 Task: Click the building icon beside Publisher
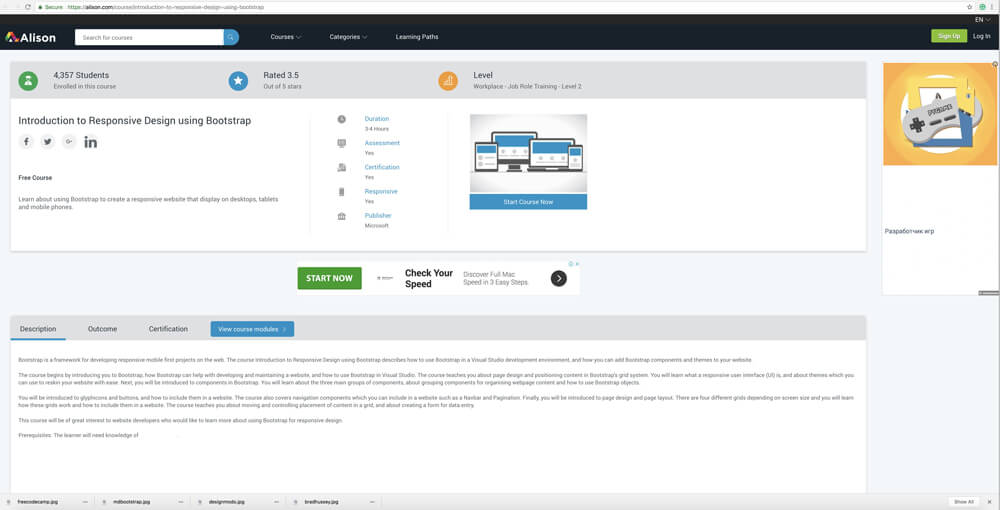pos(342,216)
